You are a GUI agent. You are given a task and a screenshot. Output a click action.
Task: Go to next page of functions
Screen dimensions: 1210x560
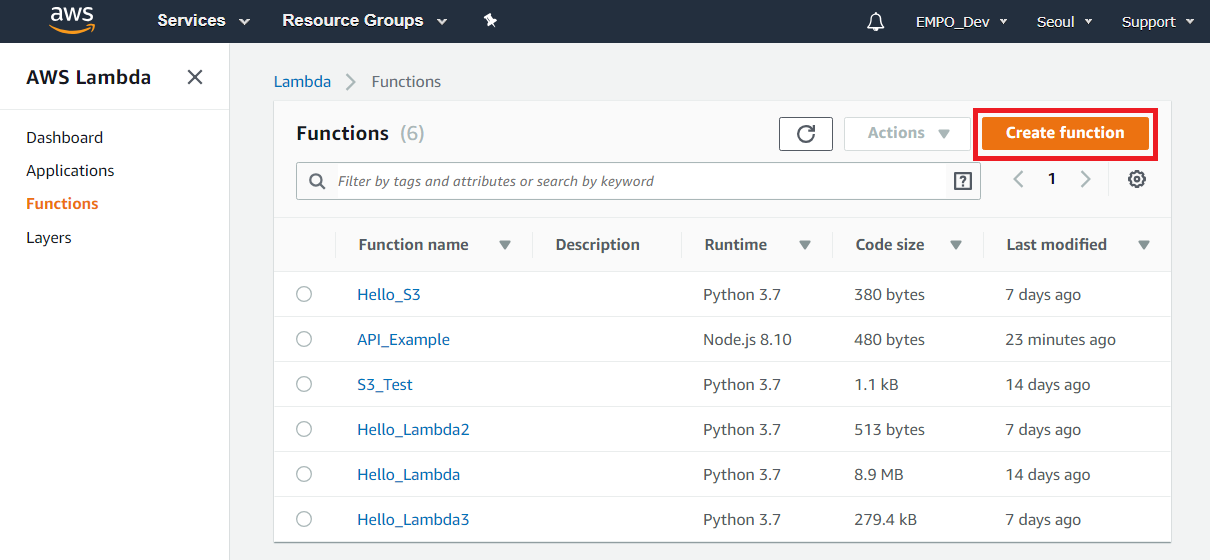(1086, 180)
